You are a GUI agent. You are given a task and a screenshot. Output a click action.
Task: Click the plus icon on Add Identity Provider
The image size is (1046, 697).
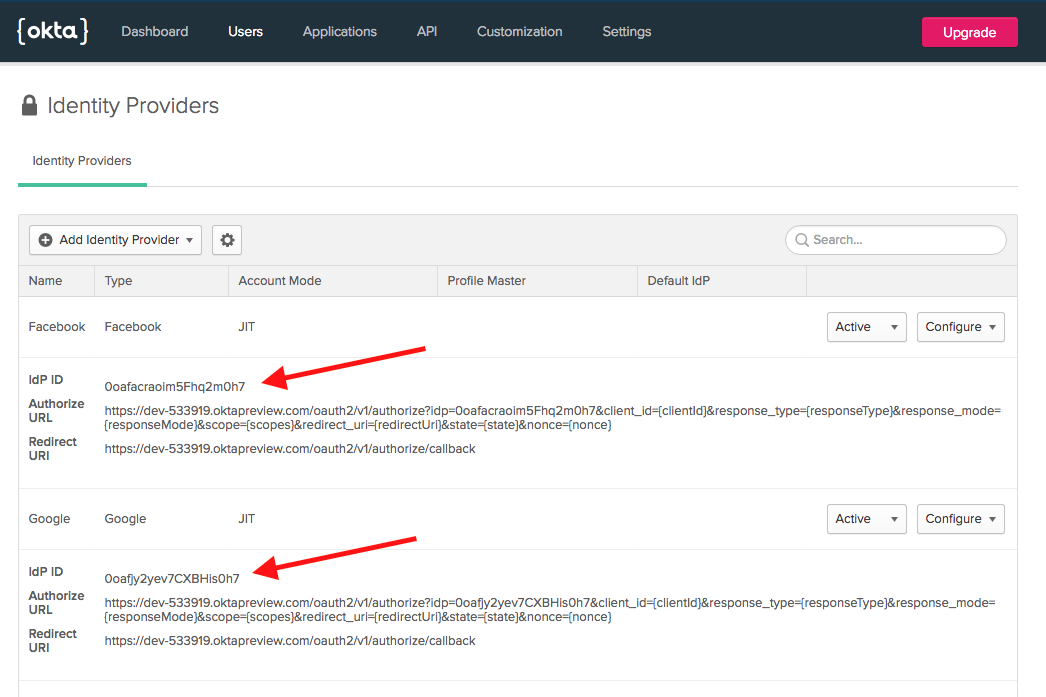[x=47, y=240]
